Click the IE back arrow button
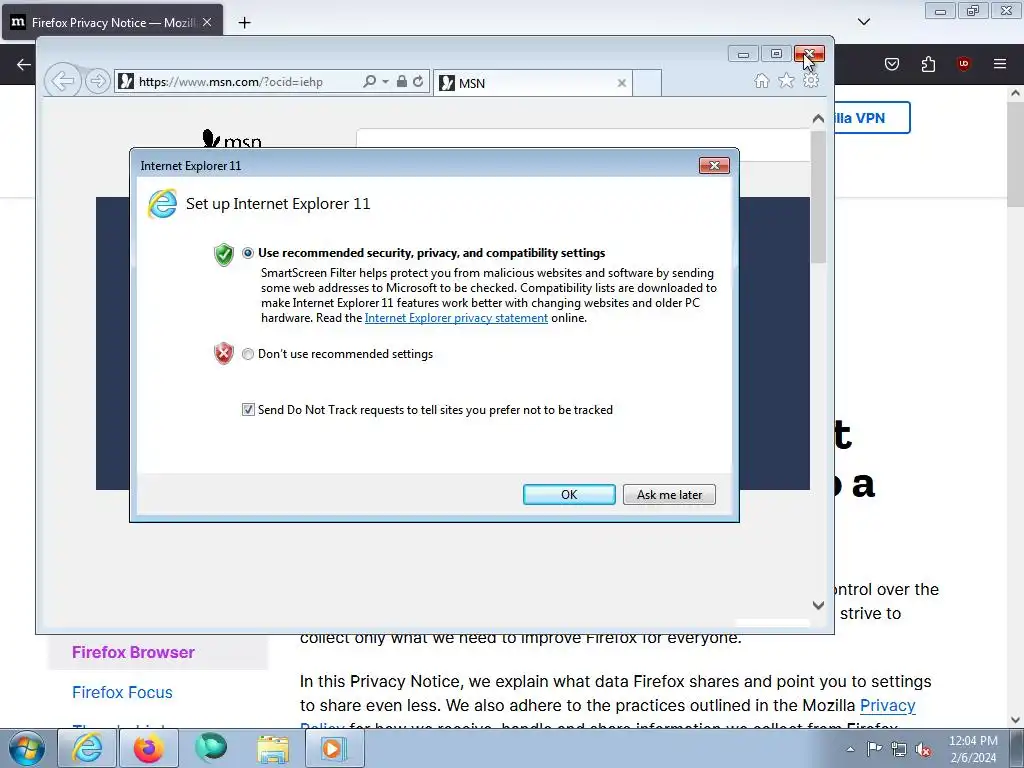This screenshot has width=1024, height=768. coord(63,82)
